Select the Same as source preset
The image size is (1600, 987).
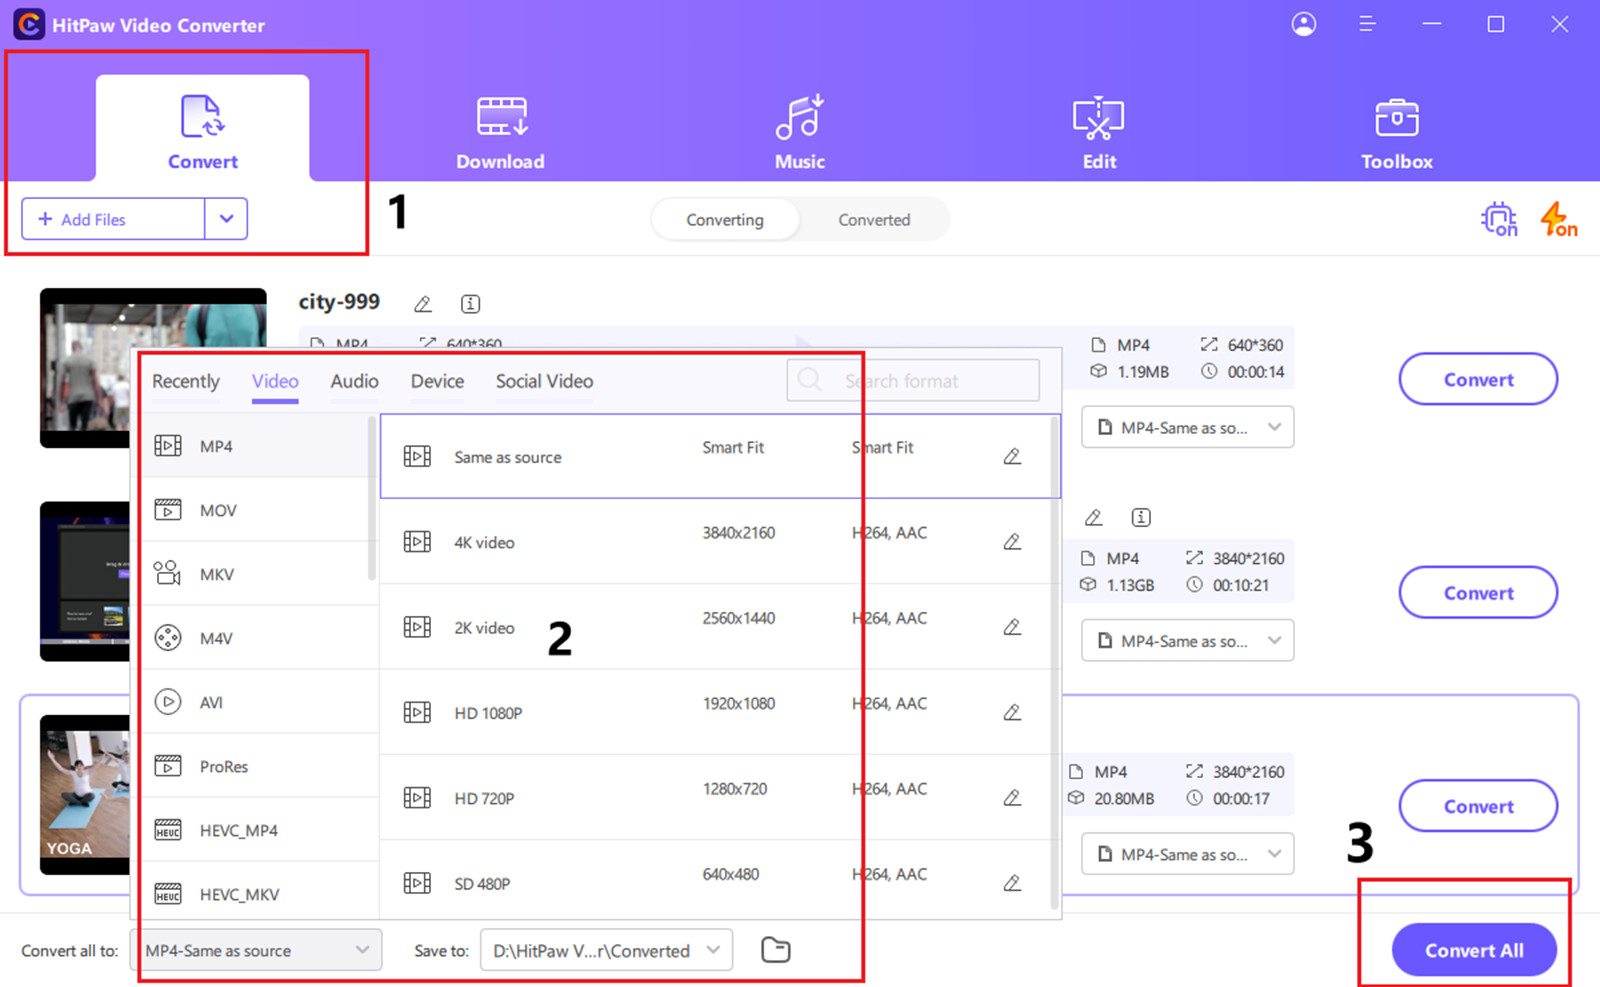[715, 456]
